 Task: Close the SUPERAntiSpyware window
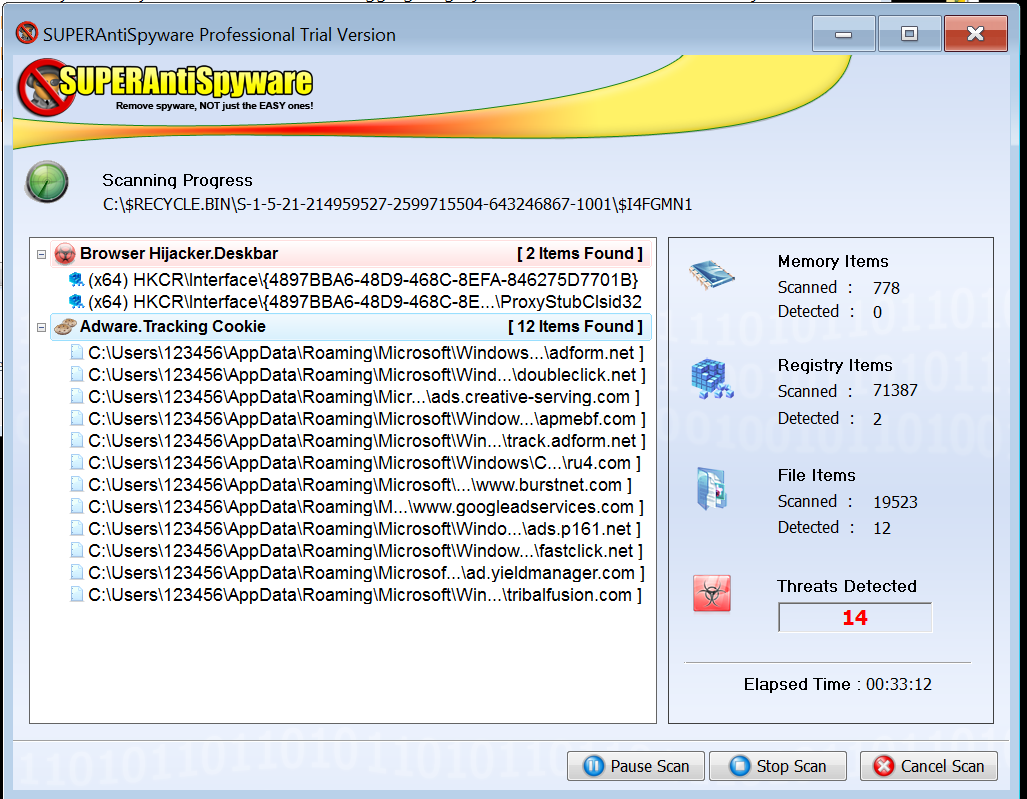(975, 33)
